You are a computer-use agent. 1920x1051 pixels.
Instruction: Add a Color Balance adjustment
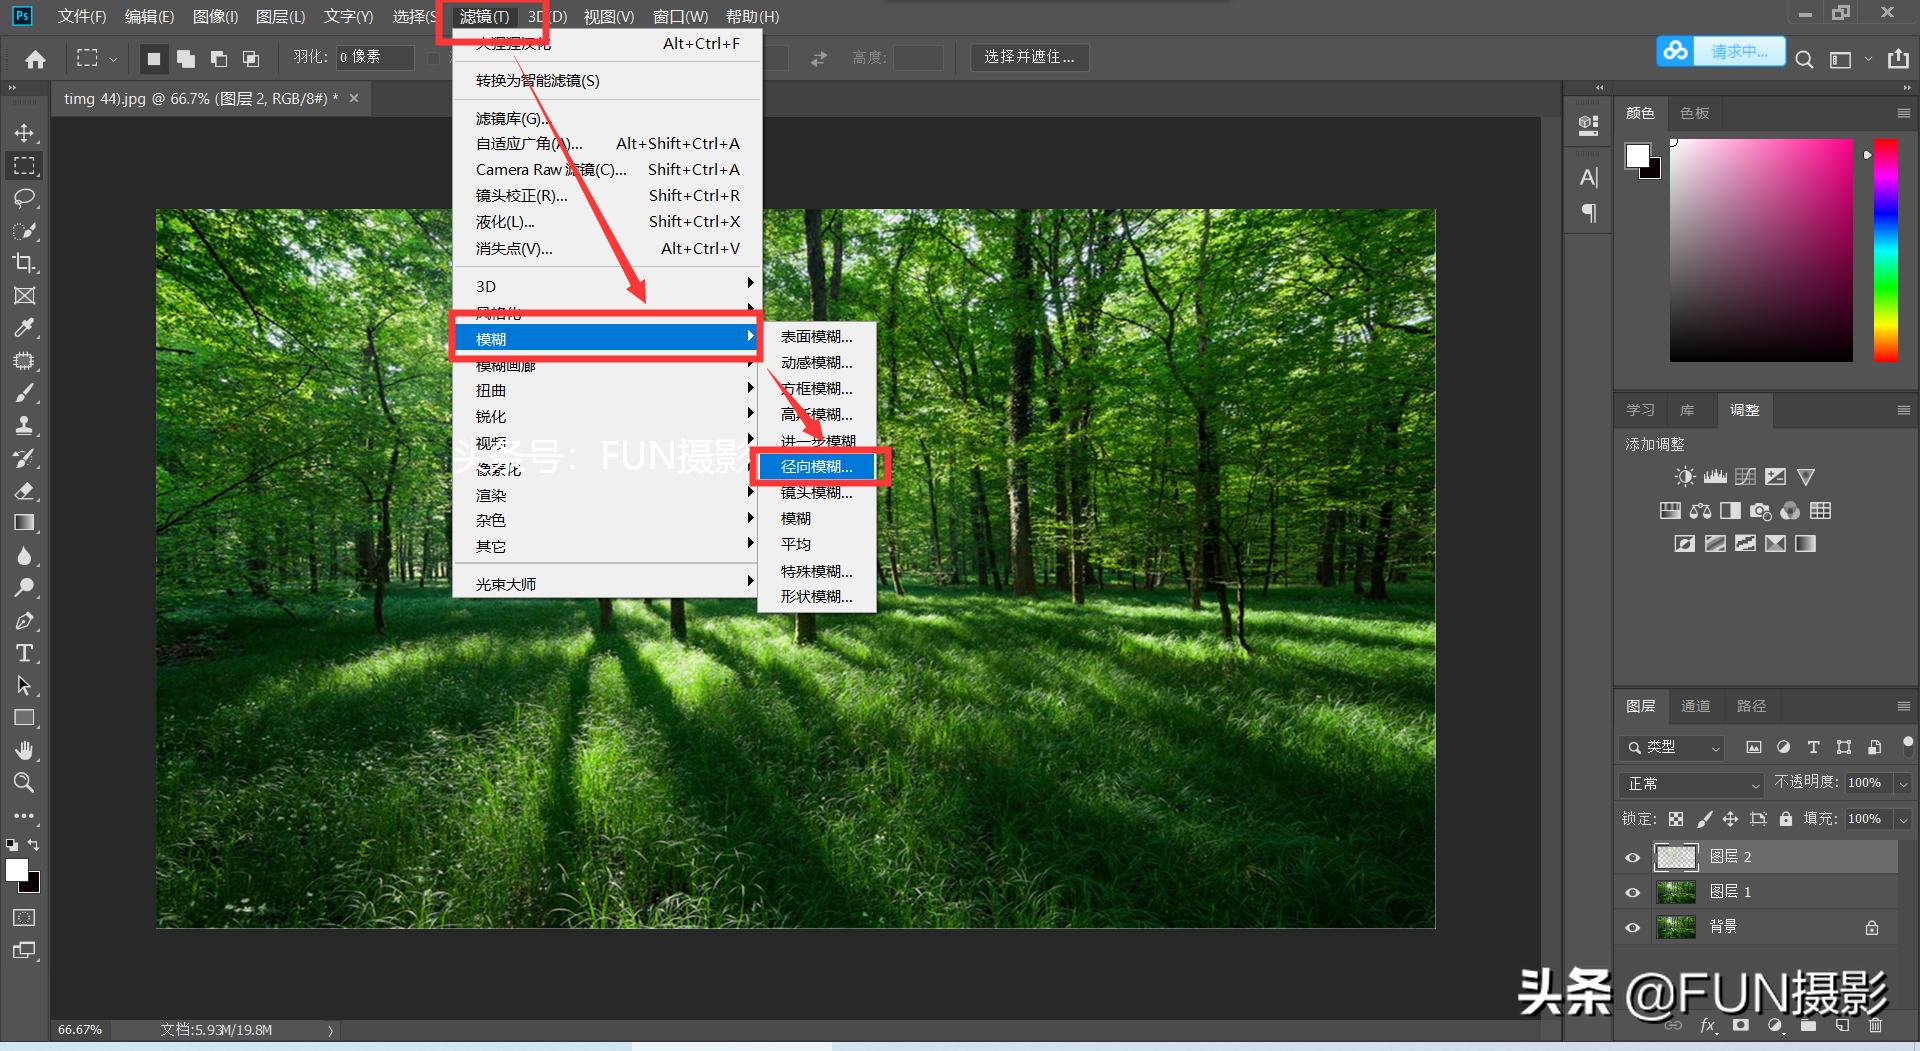point(1700,511)
